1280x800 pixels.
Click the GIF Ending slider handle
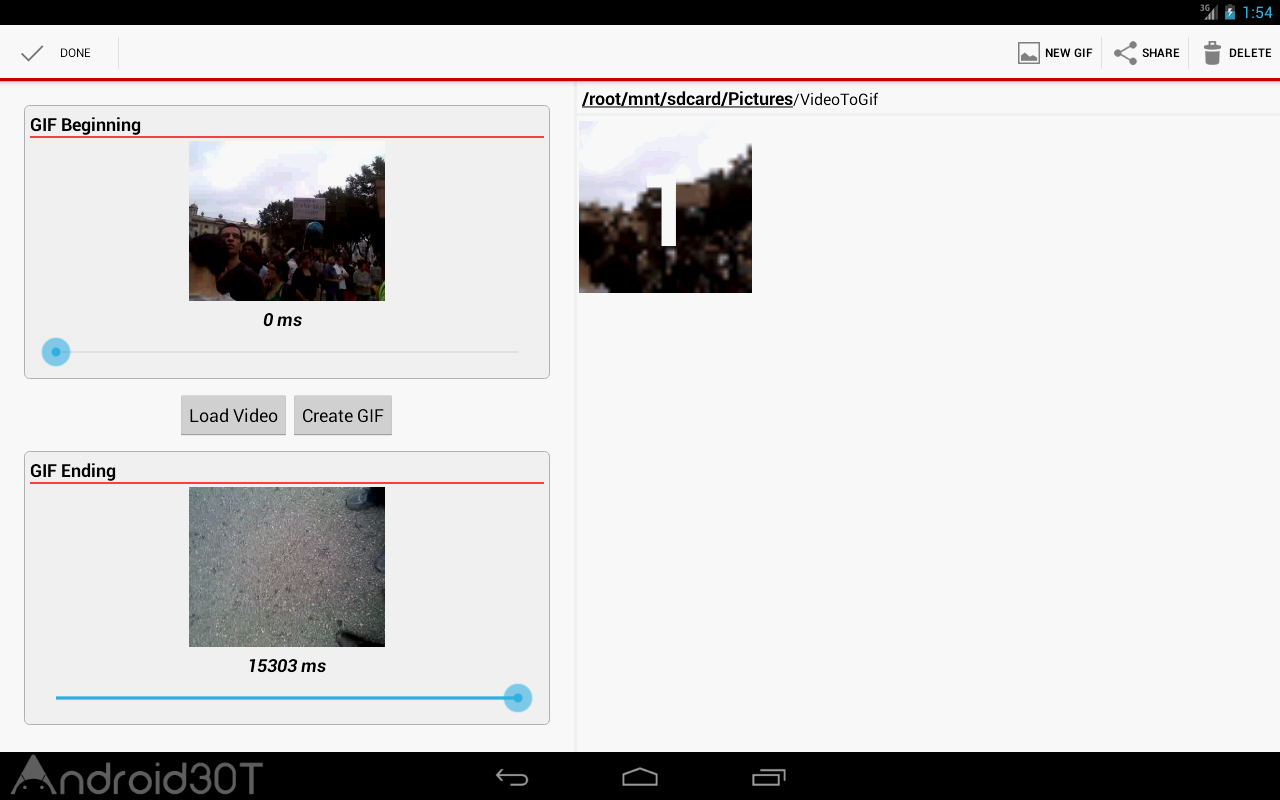click(x=518, y=698)
